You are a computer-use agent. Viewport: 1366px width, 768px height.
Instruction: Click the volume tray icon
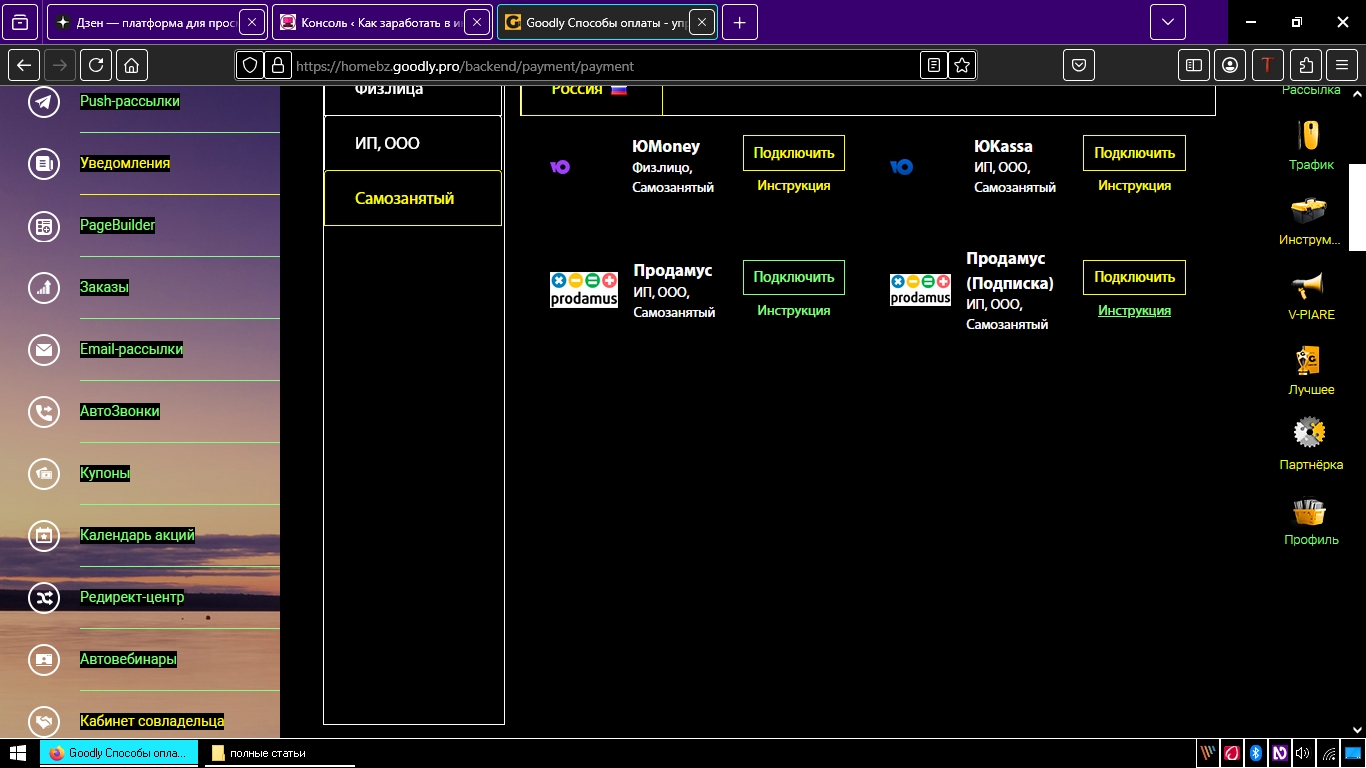coord(1302,753)
